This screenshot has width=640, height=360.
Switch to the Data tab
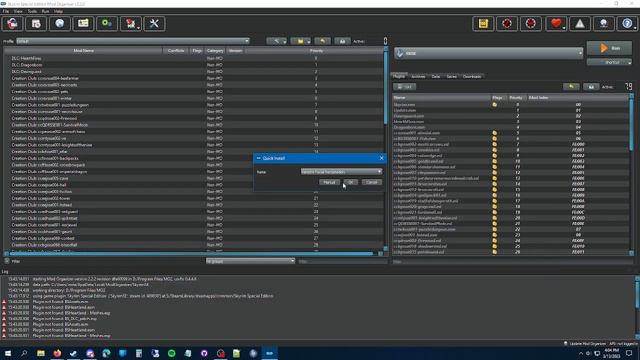pos(436,76)
